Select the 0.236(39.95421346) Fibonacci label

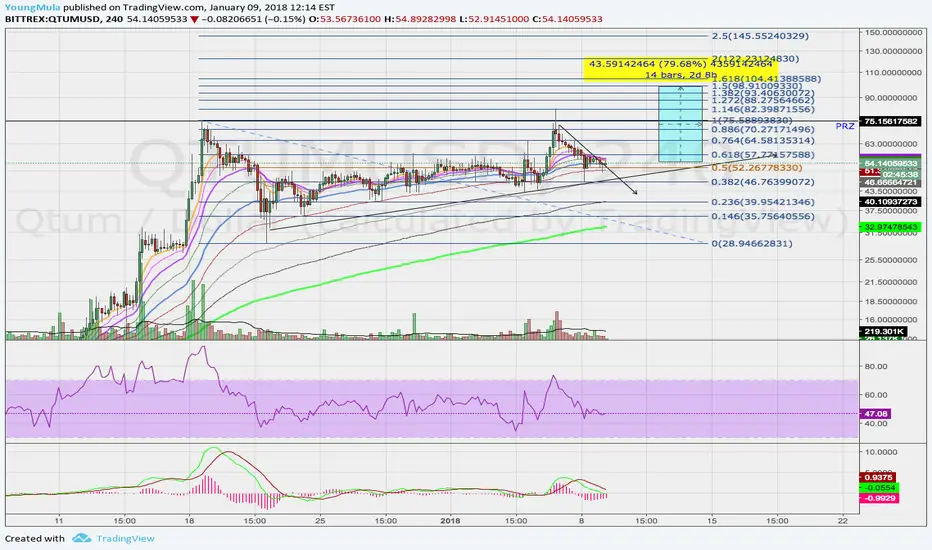763,202
